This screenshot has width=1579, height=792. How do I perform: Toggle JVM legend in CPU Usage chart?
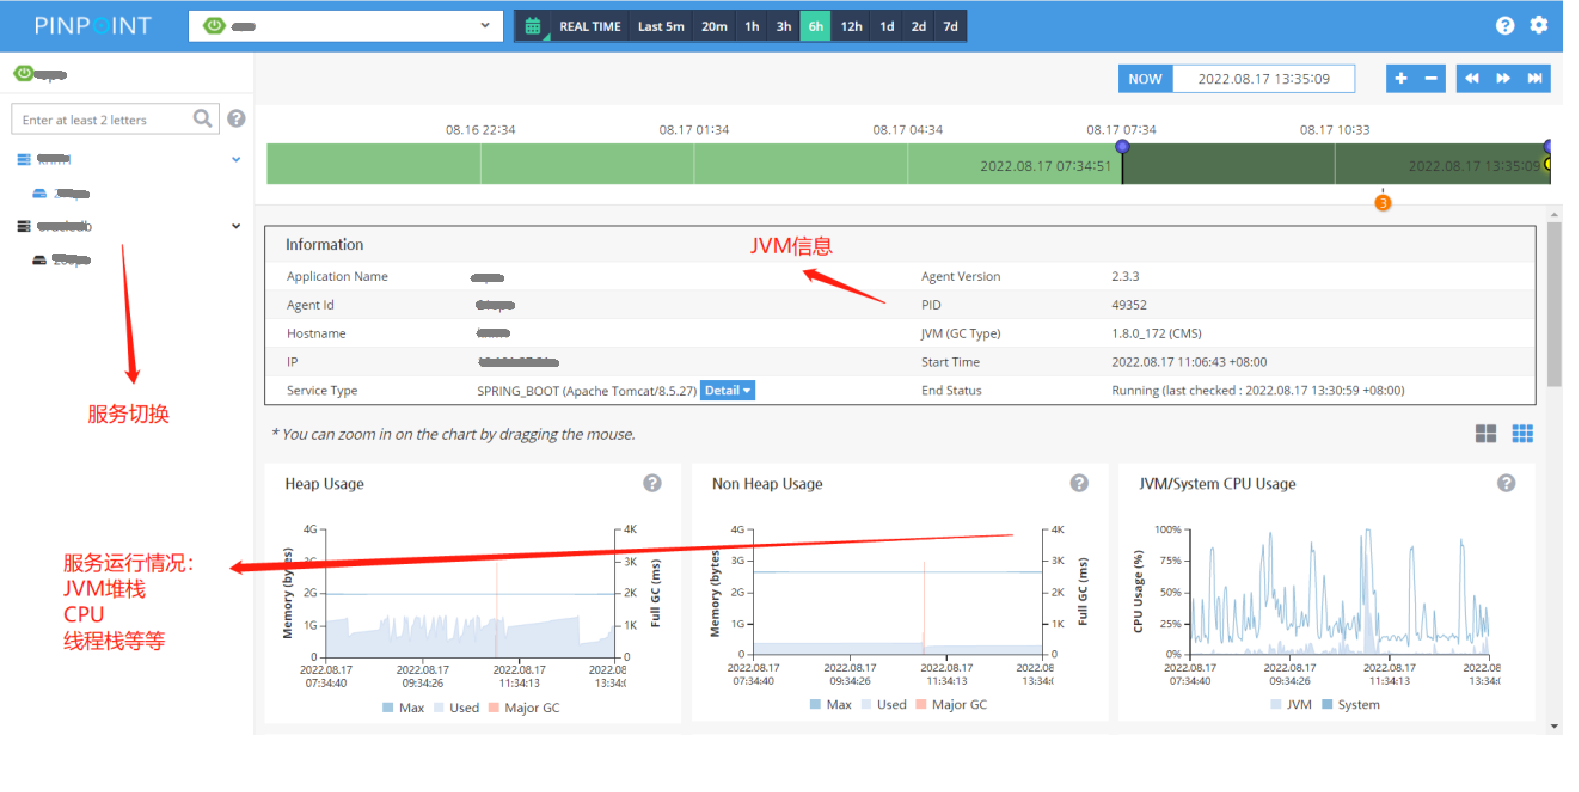coord(1291,705)
